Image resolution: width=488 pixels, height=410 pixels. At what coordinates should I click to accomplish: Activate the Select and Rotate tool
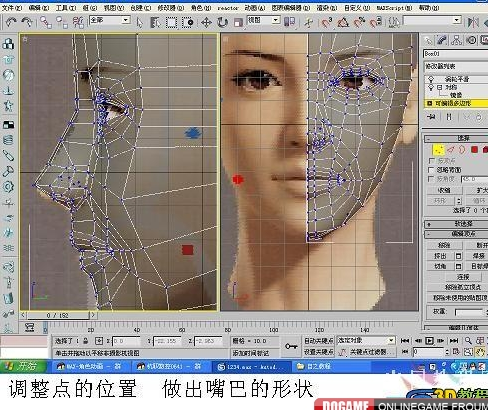tap(222, 23)
